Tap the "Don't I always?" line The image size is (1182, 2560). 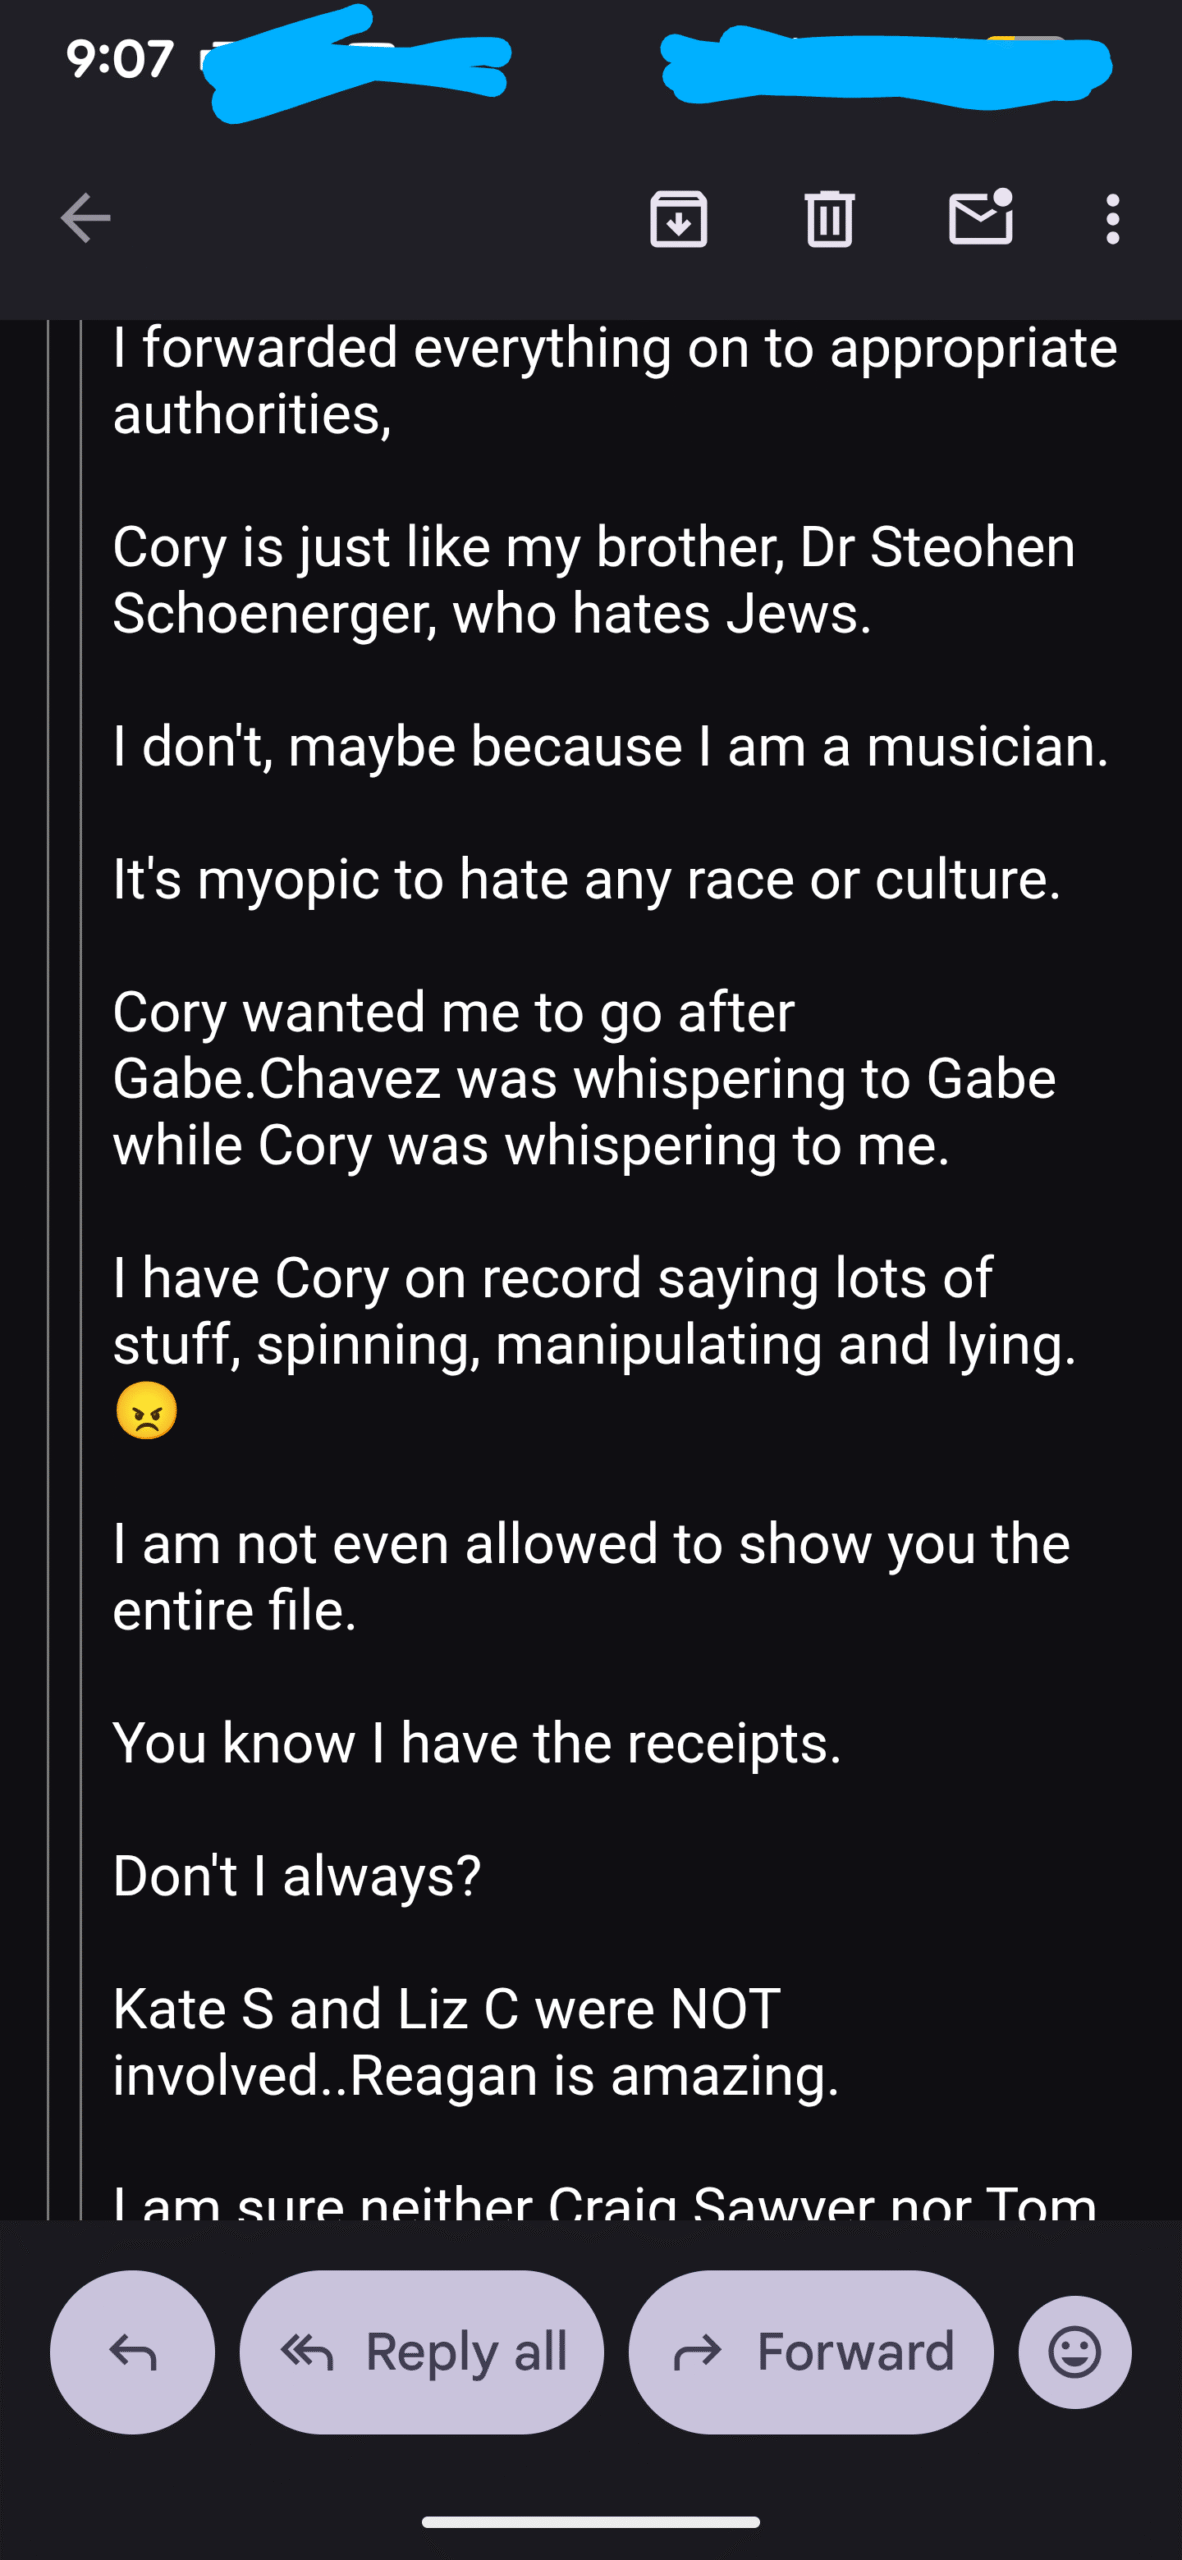coord(297,1876)
